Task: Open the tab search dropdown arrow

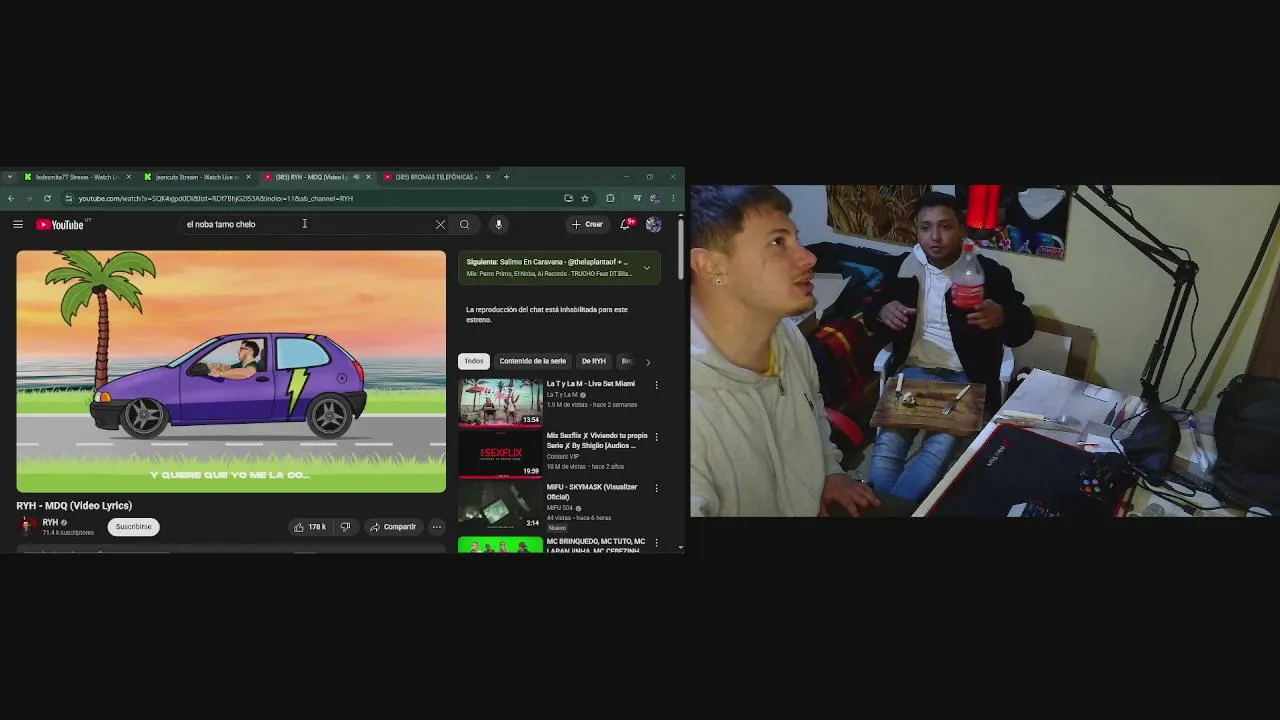Action: tap(10, 177)
